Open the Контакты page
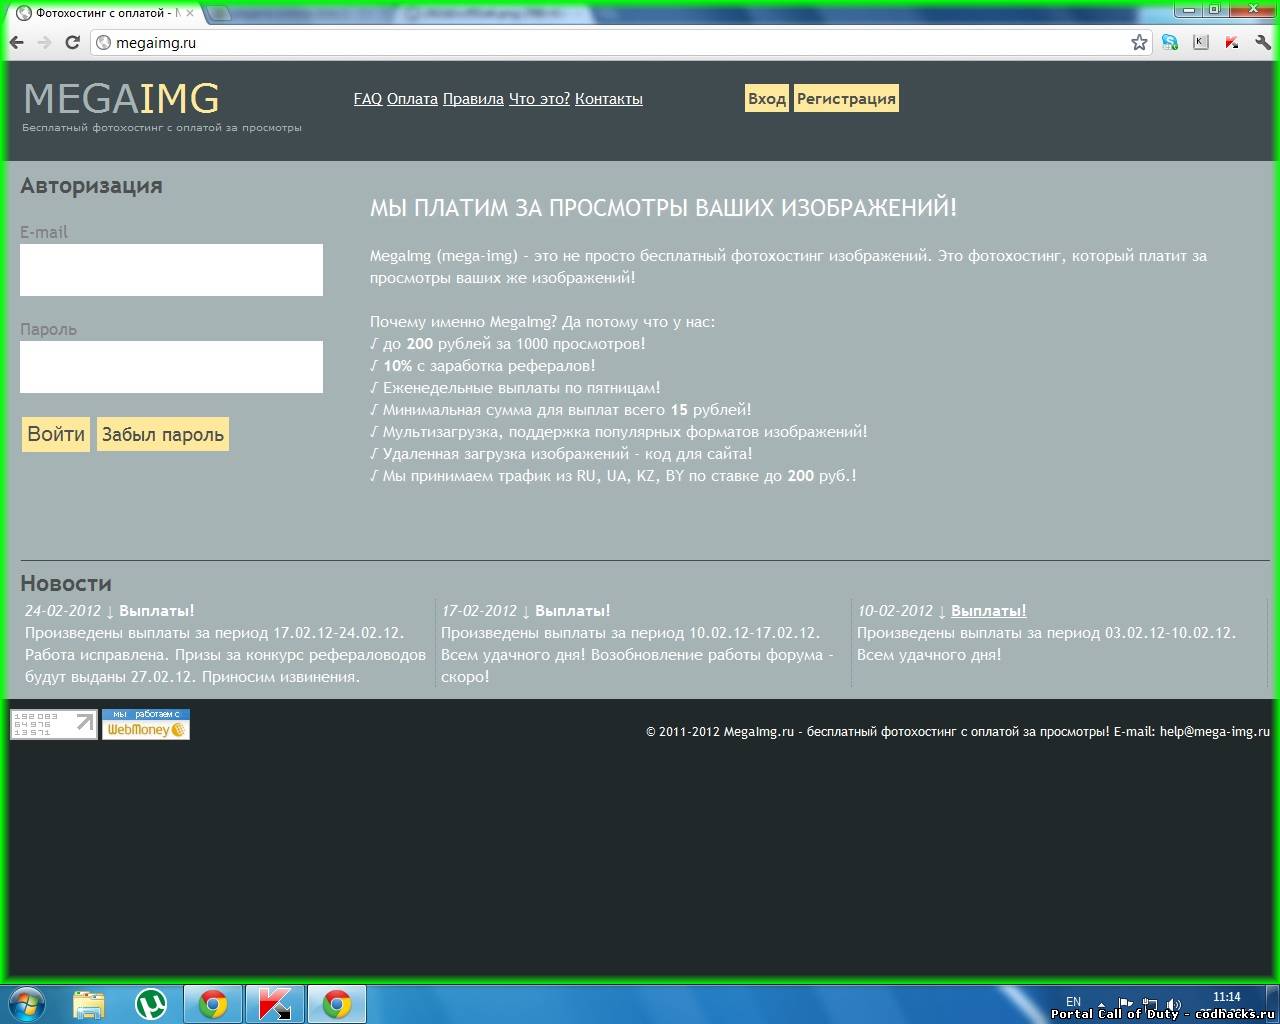The height and width of the screenshot is (1024, 1280). click(x=609, y=99)
